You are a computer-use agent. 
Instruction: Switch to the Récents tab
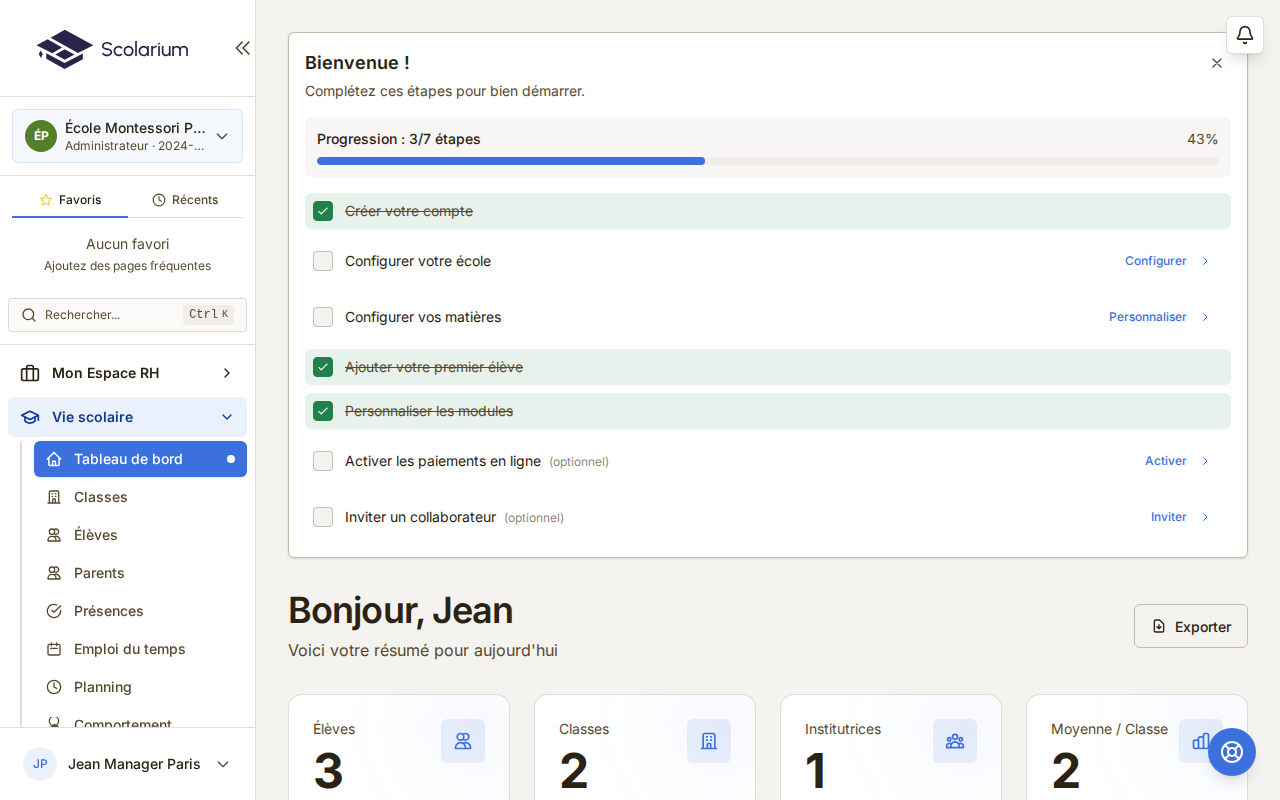pos(185,200)
